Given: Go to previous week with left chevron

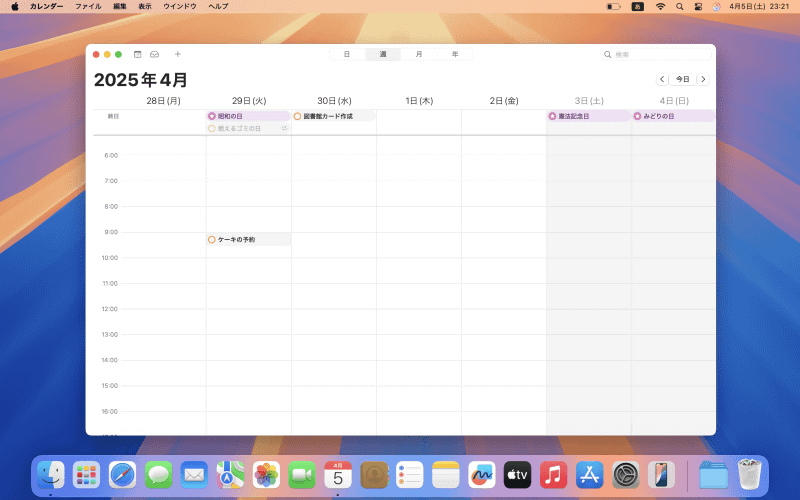Looking at the screenshot, I should click(x=662, y=79).
